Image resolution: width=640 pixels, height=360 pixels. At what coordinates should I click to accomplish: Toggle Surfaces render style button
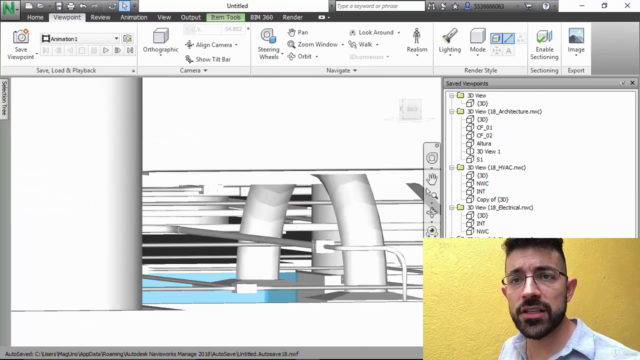pyautogui.click(x=496, y=38)
